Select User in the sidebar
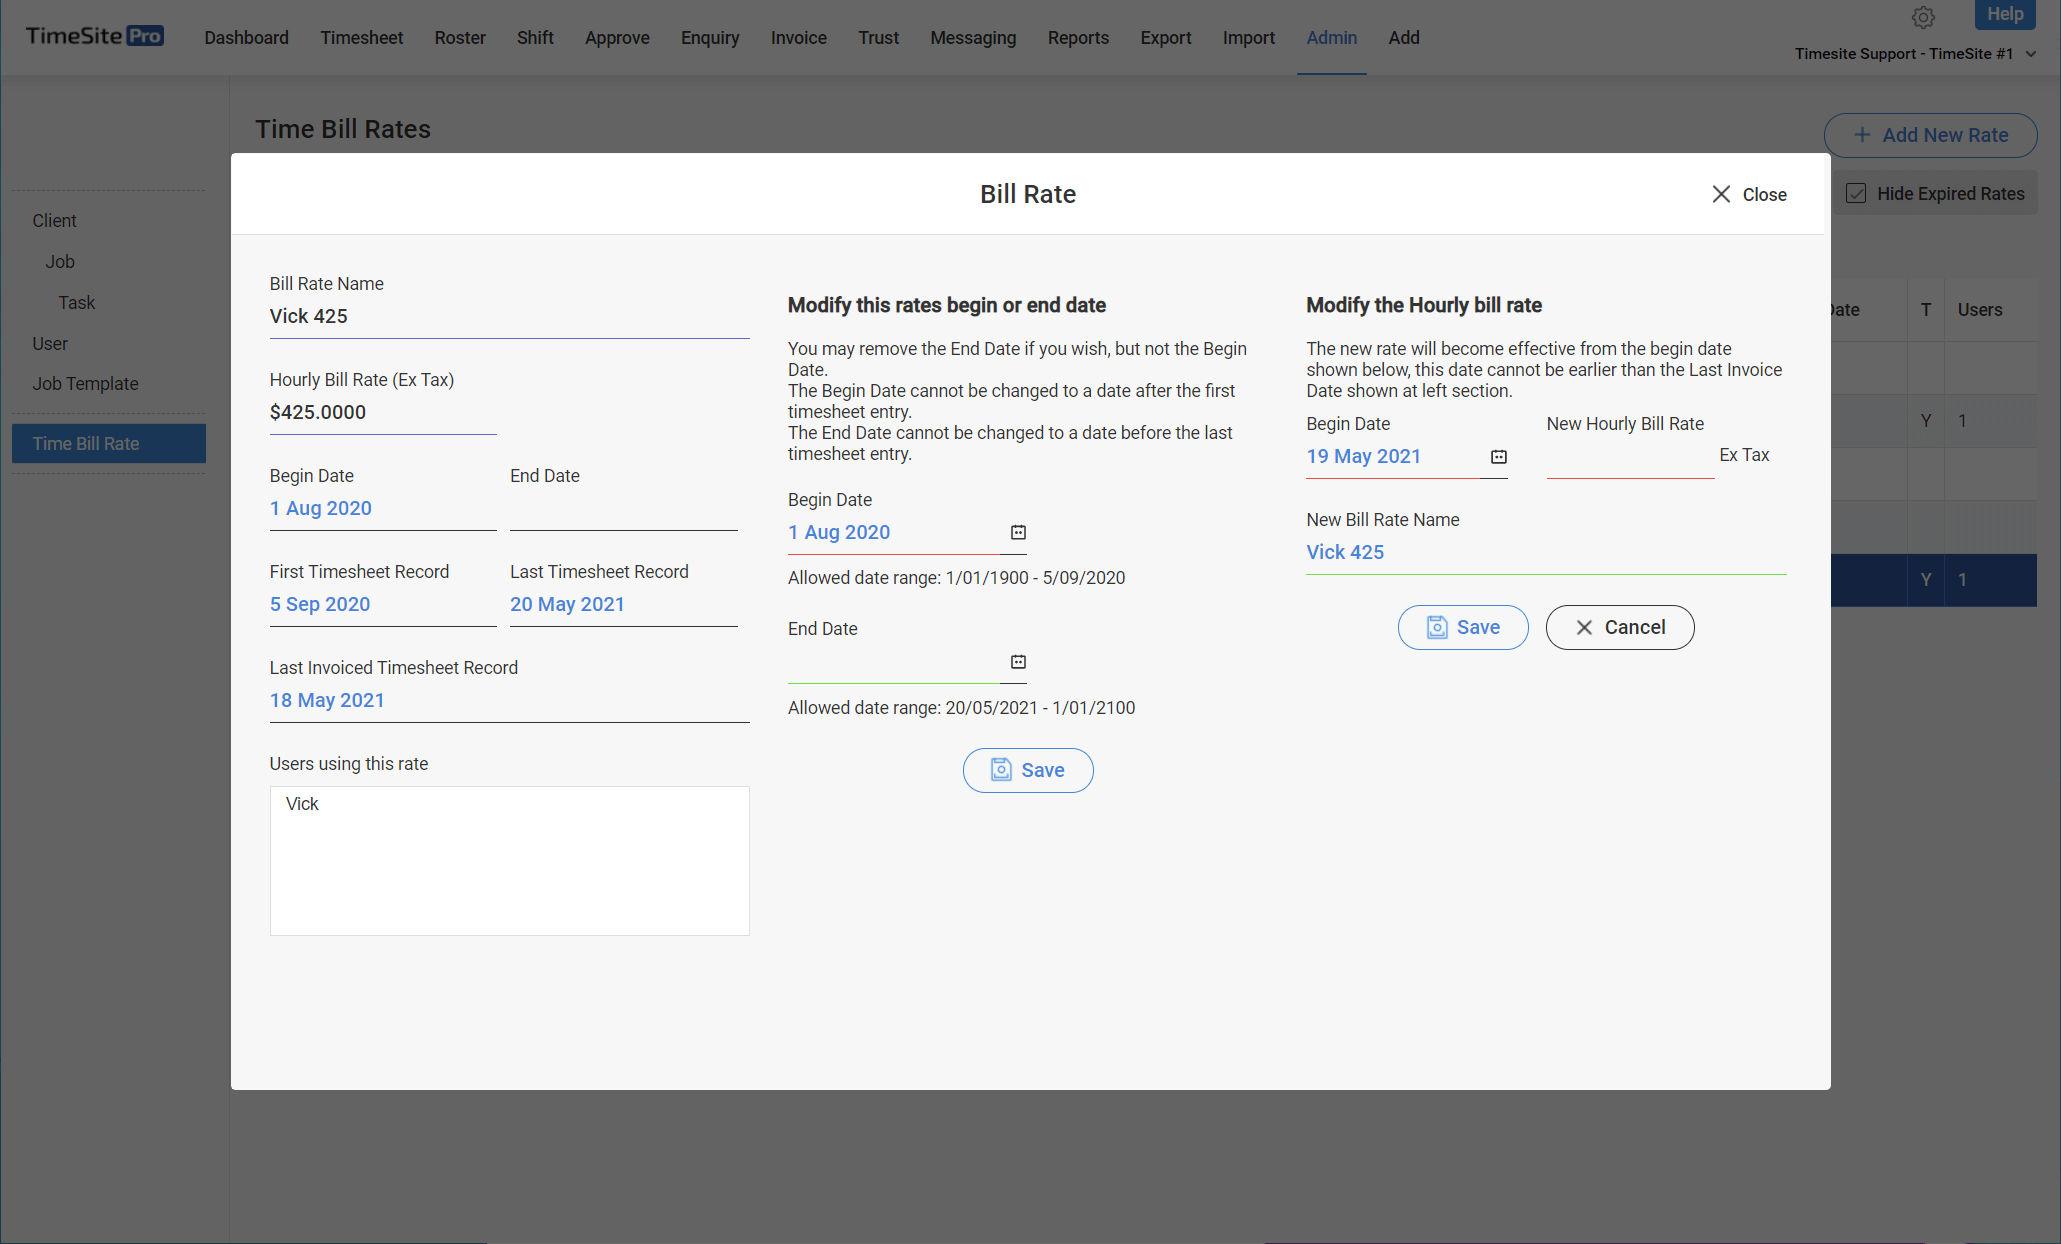This screenshot has height=1244, width=2061. pos(50,343)
